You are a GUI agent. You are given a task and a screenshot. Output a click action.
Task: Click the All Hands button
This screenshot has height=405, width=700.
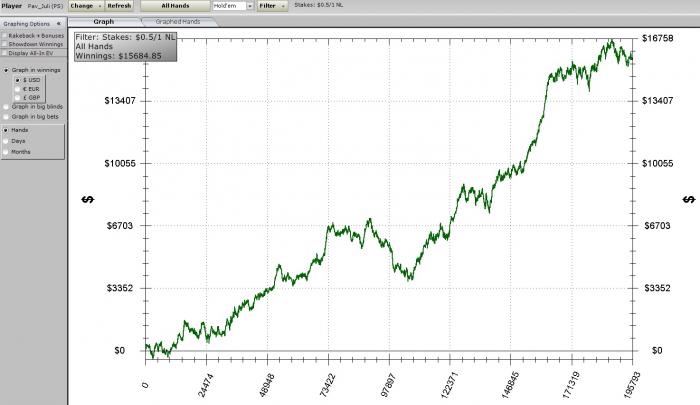coord(175,6)
